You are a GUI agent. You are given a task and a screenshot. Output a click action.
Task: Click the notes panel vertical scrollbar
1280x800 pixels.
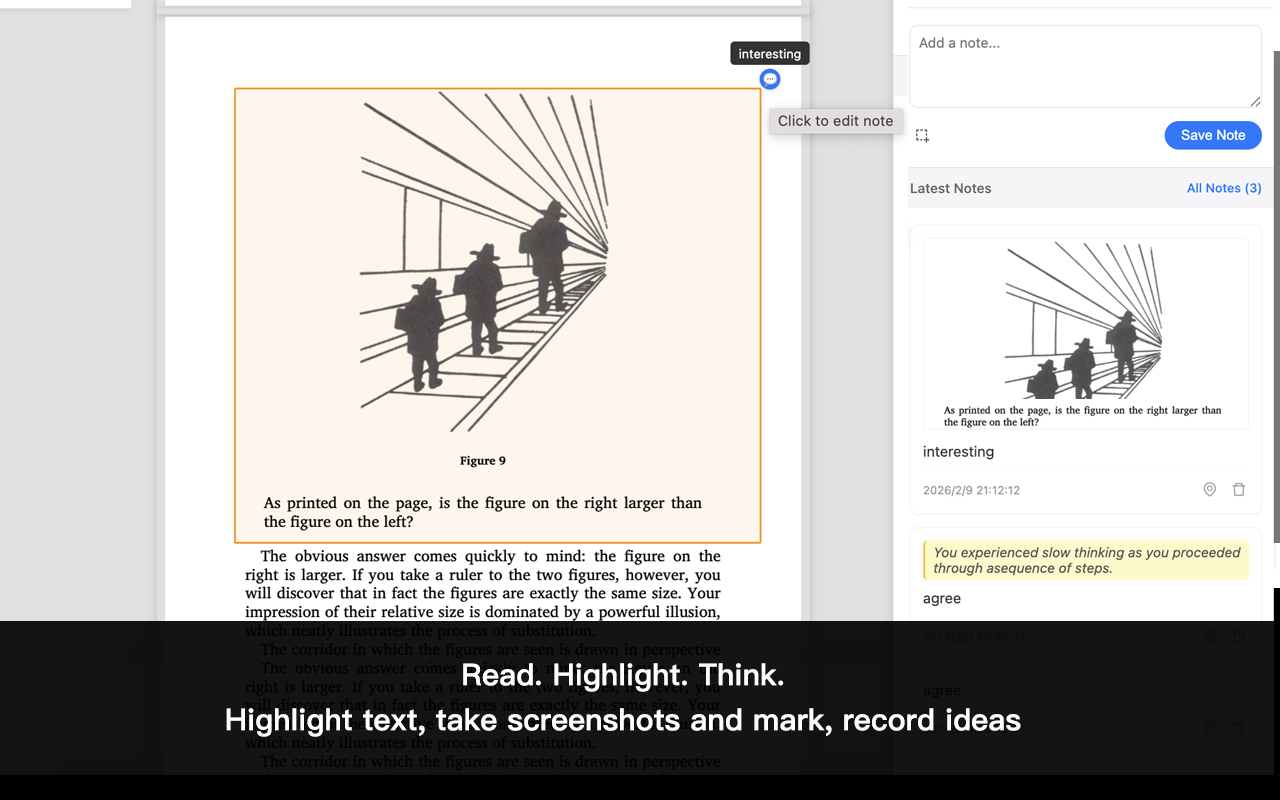click(x=1274, y=300)
